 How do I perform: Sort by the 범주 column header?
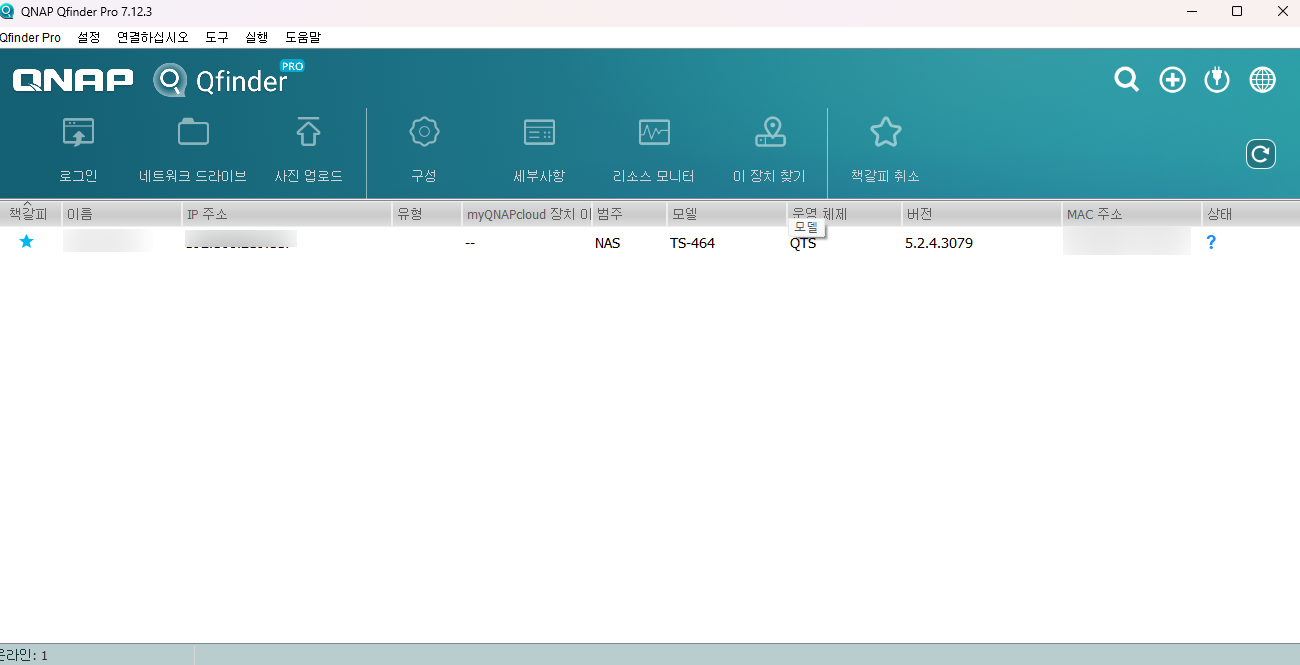click(630, 214)
